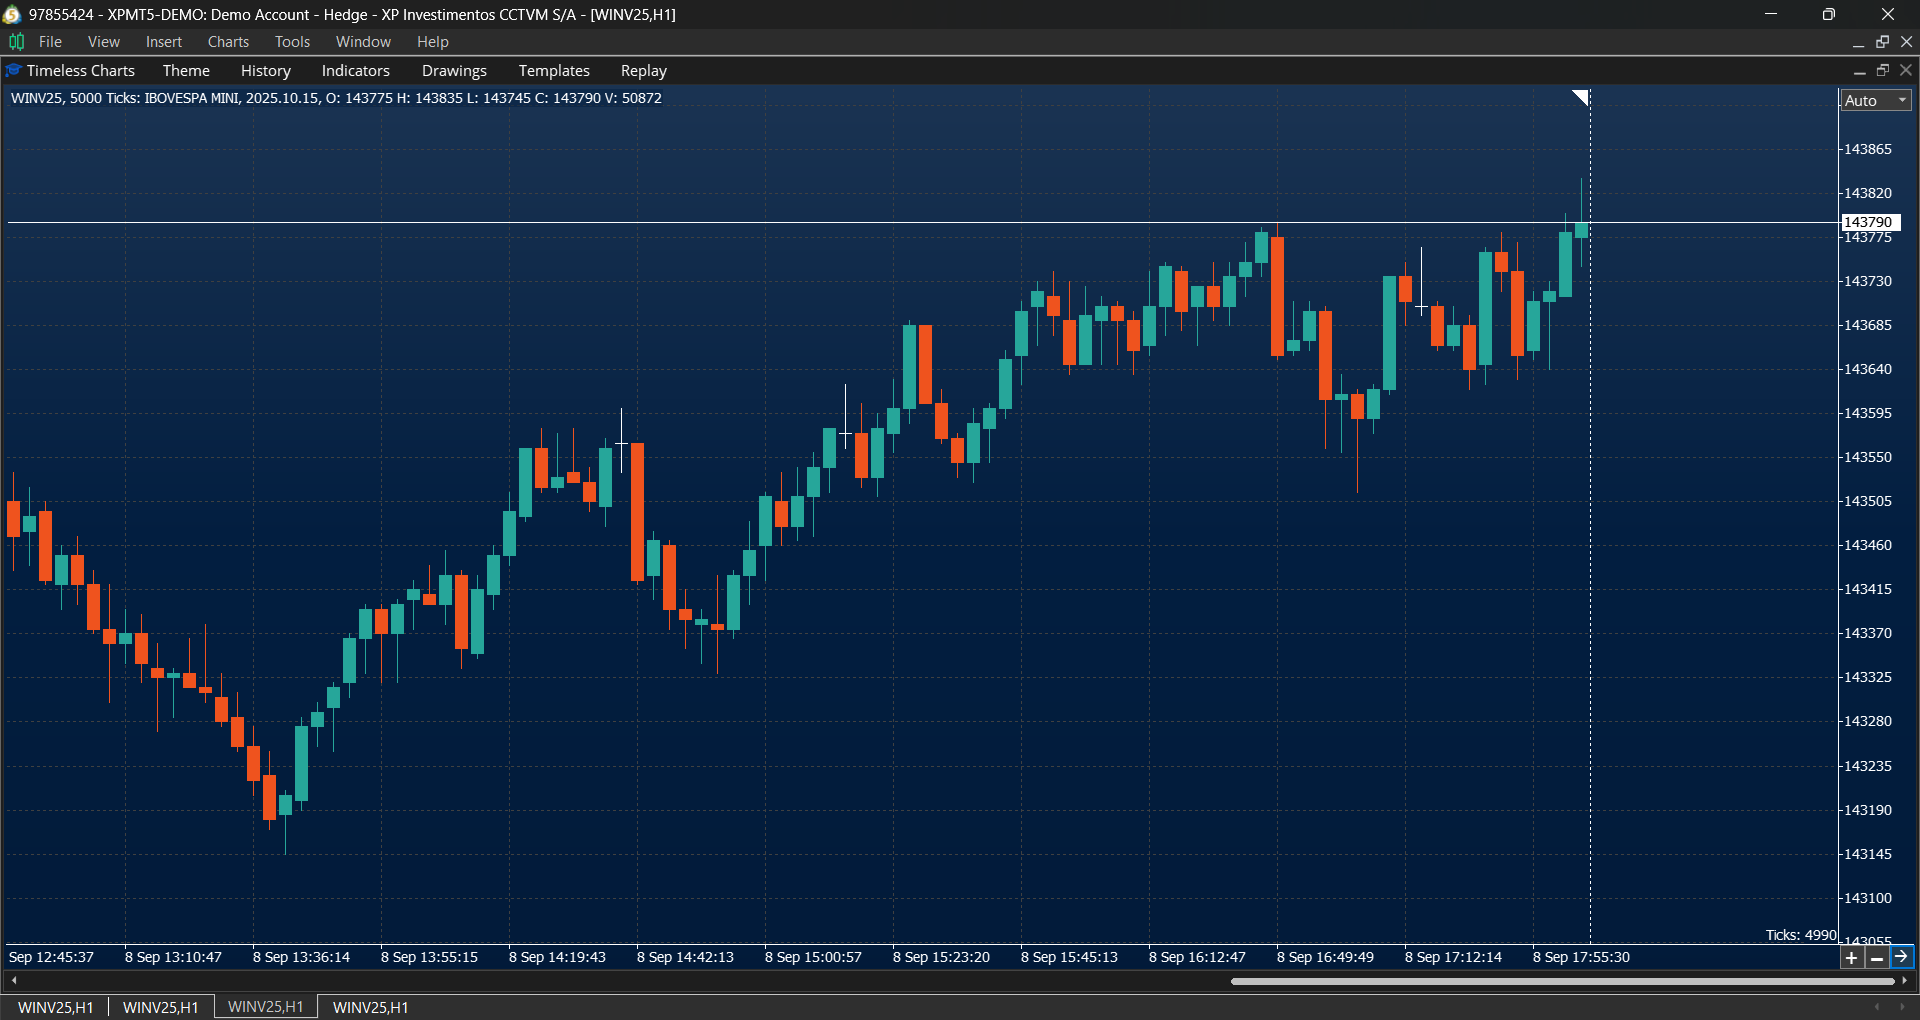Image resolution: width=1920 pixels, height=1020 pixels.
Task: Open the Drawings toolbar menu
Action: pyautogui.click(x=453, y=70)
